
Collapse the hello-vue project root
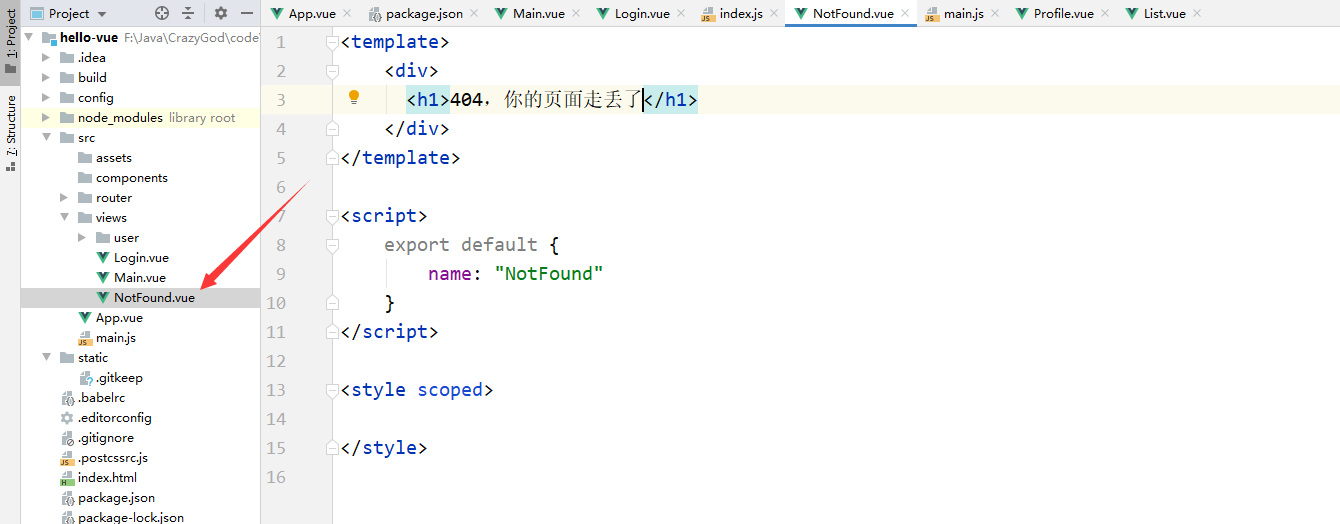click(x=28, y=37)
